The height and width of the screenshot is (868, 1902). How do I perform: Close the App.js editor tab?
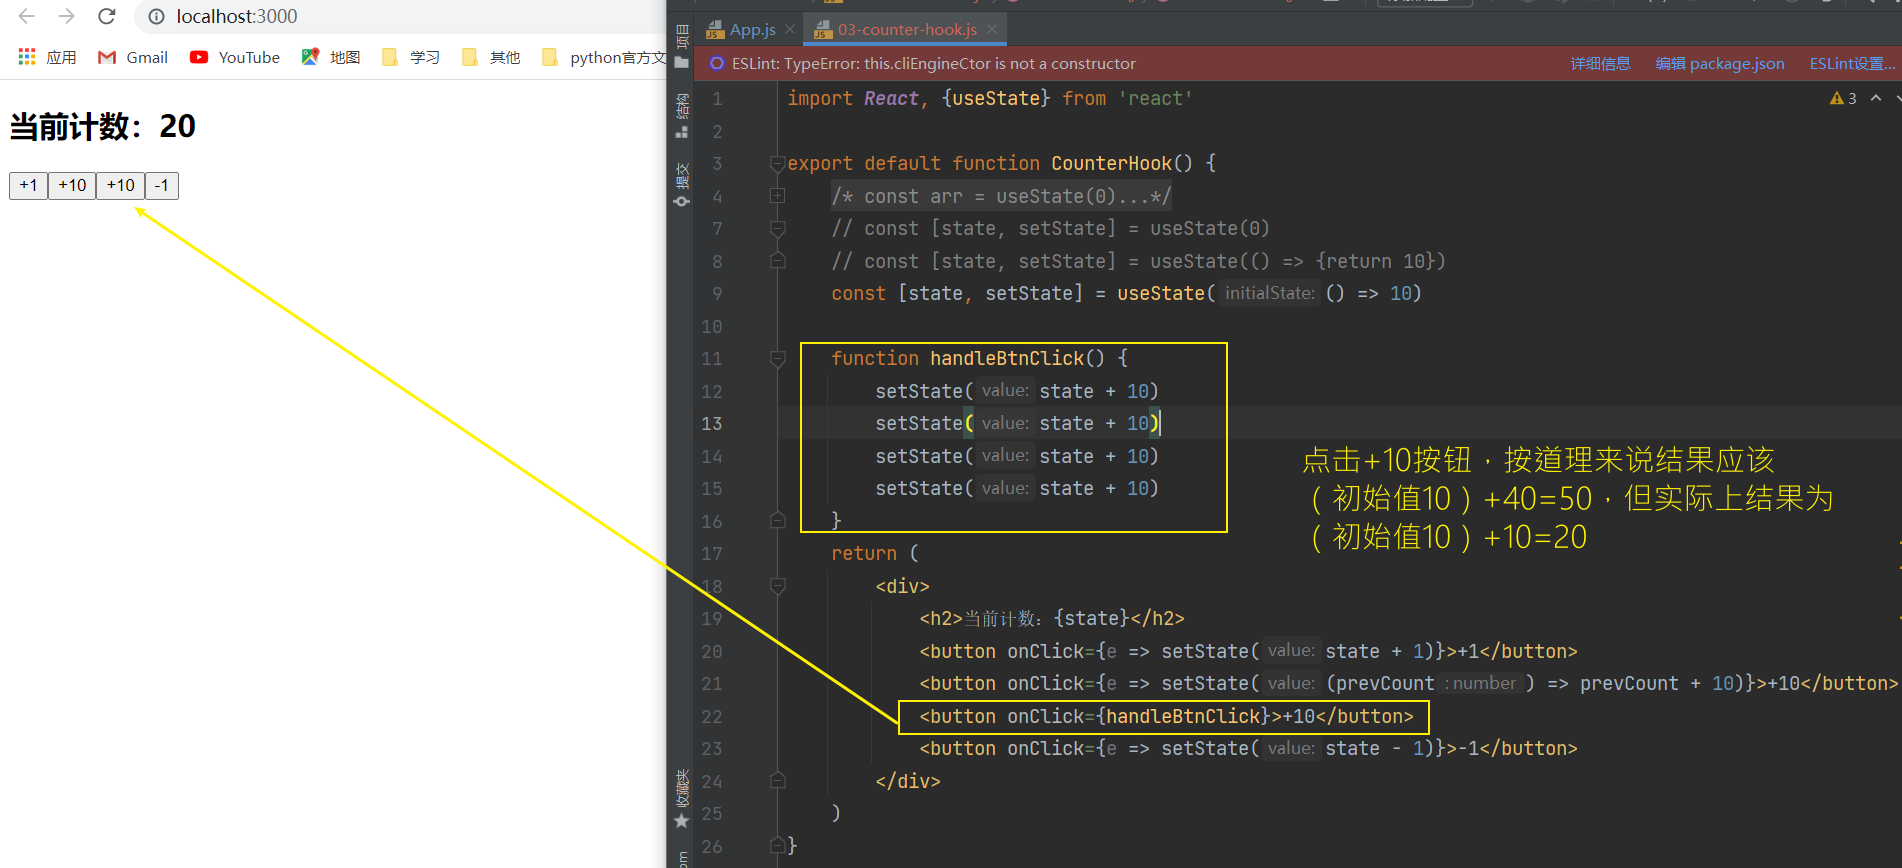790,30
